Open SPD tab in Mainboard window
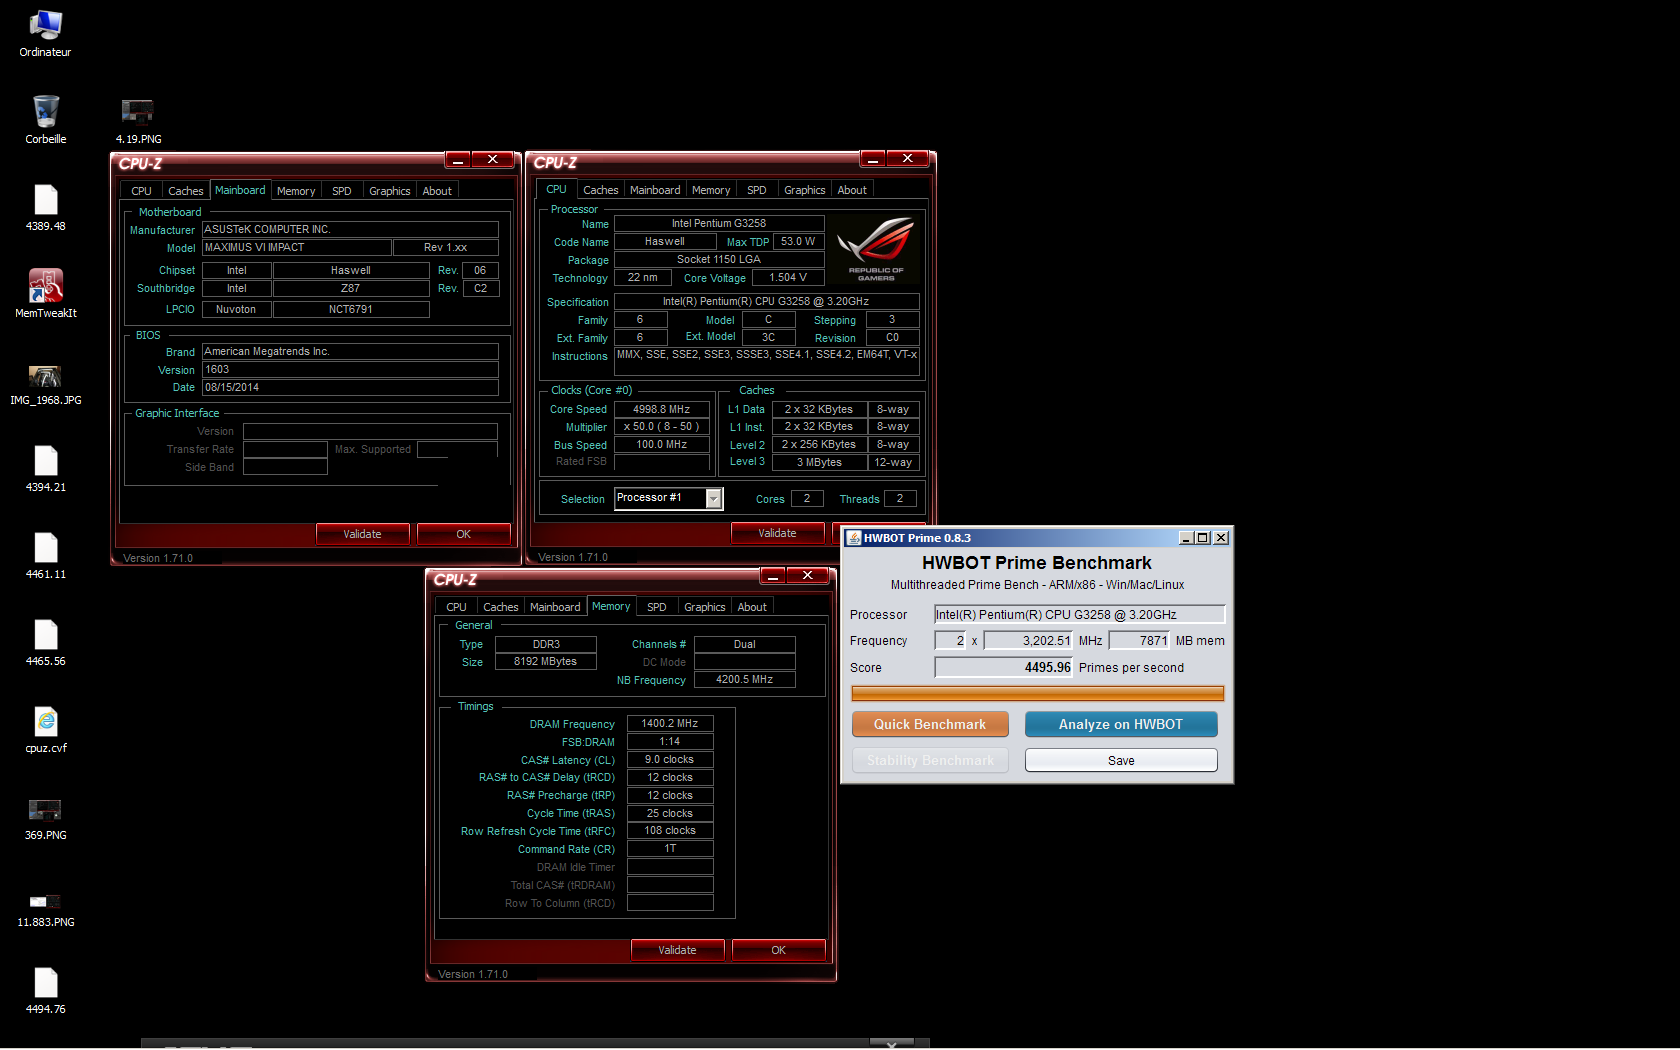 point(342,191)
